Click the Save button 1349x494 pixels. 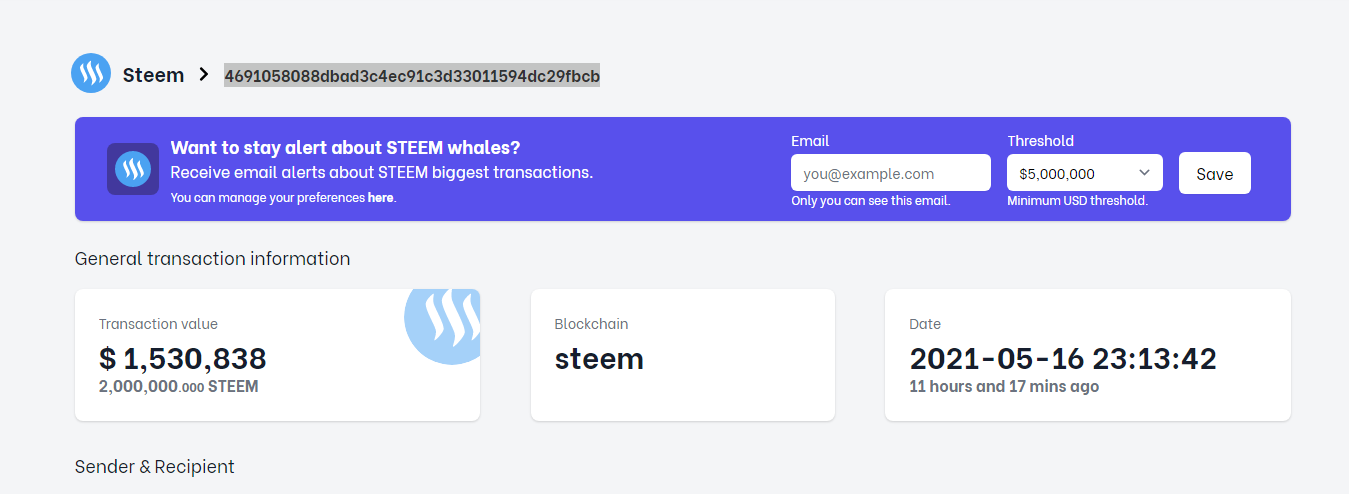(1214, 173)
